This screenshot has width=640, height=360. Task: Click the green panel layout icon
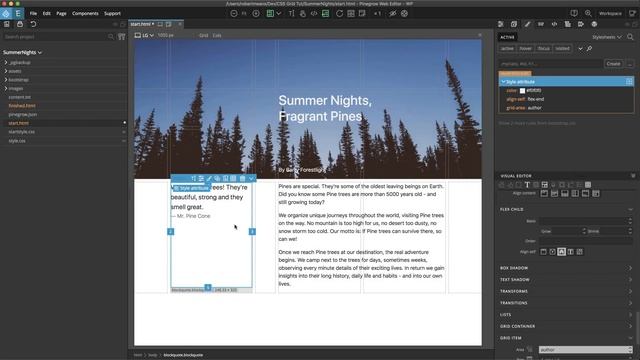pos(325,13)
